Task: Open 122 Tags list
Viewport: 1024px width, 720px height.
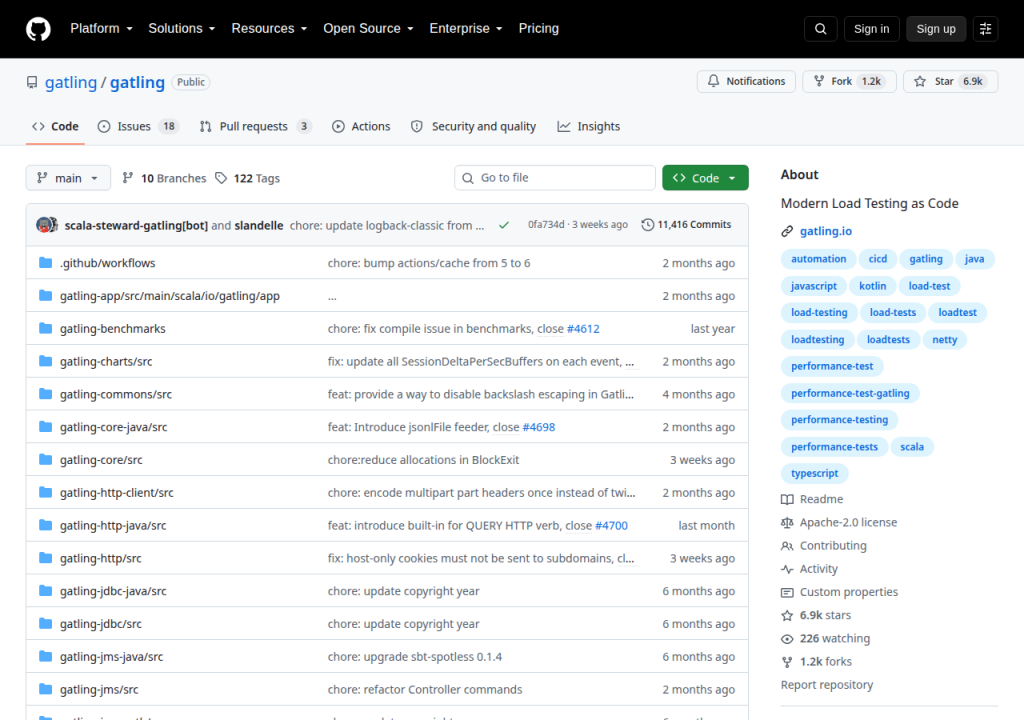Action: pyautogui.click(x=248, y=178)
